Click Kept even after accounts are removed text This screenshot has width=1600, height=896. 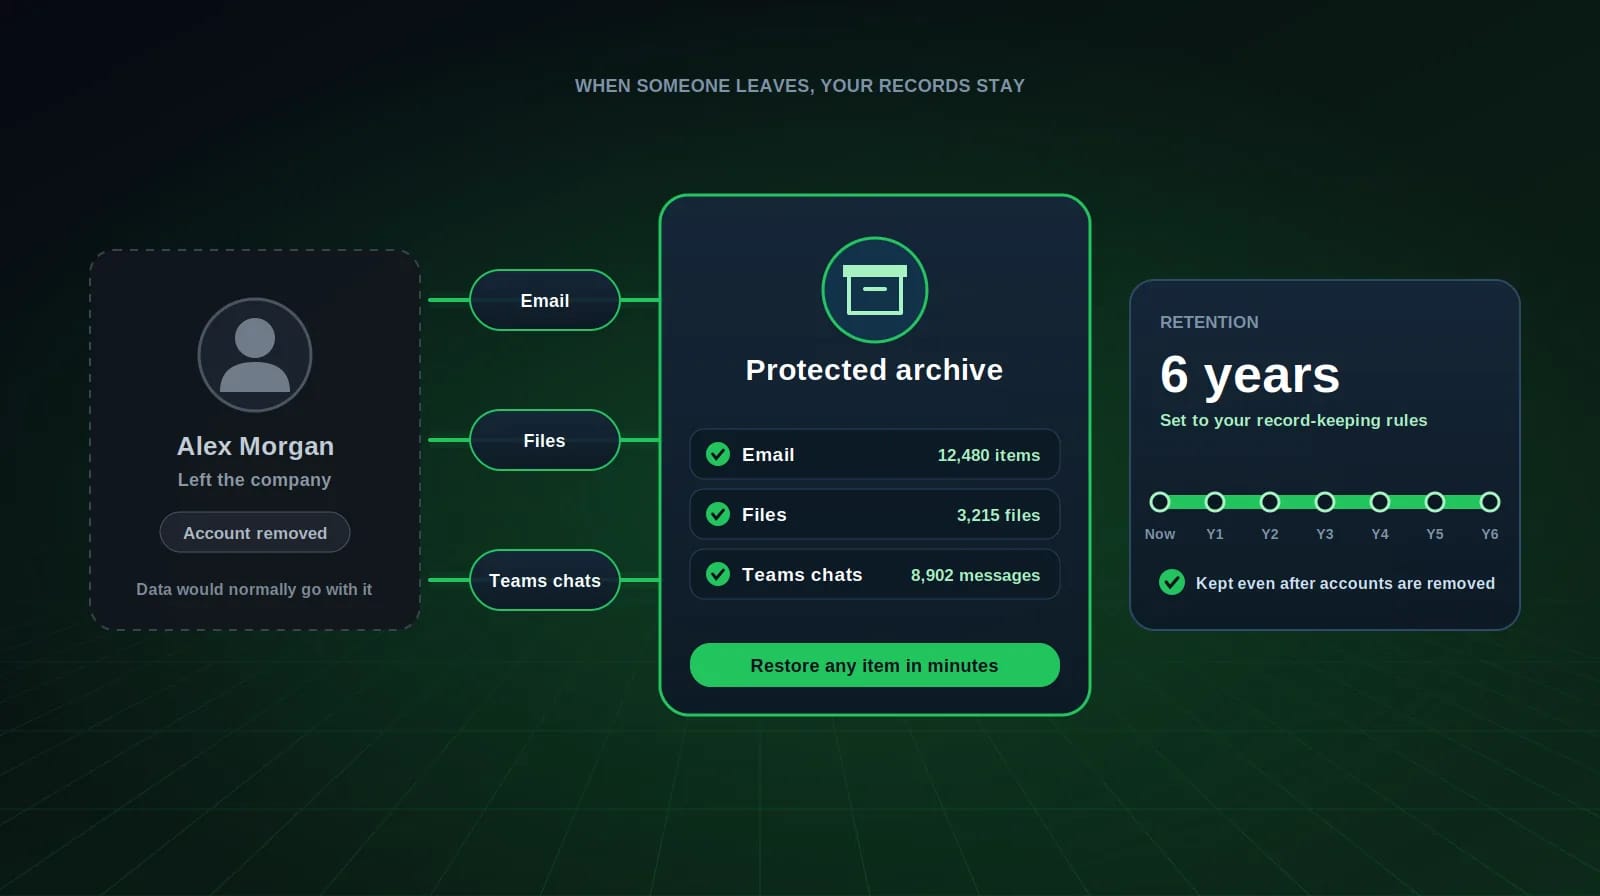pos(1345,583)
